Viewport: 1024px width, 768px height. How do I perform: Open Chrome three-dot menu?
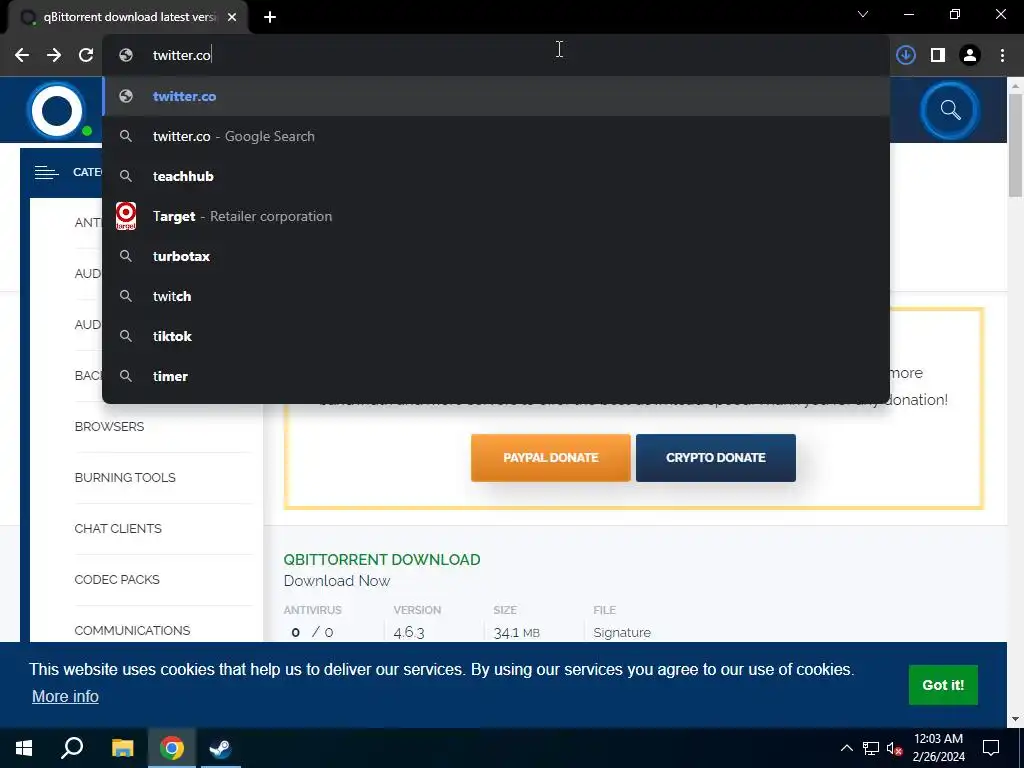(x=1002, y=56)
